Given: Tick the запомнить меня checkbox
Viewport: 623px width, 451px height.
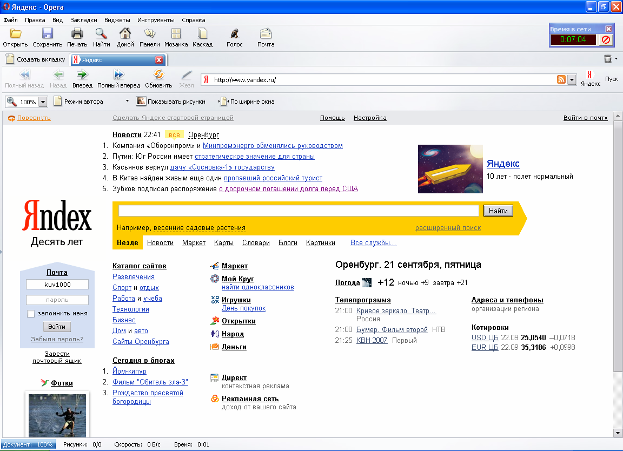Looking at the screenshot, I should point(31,314).
